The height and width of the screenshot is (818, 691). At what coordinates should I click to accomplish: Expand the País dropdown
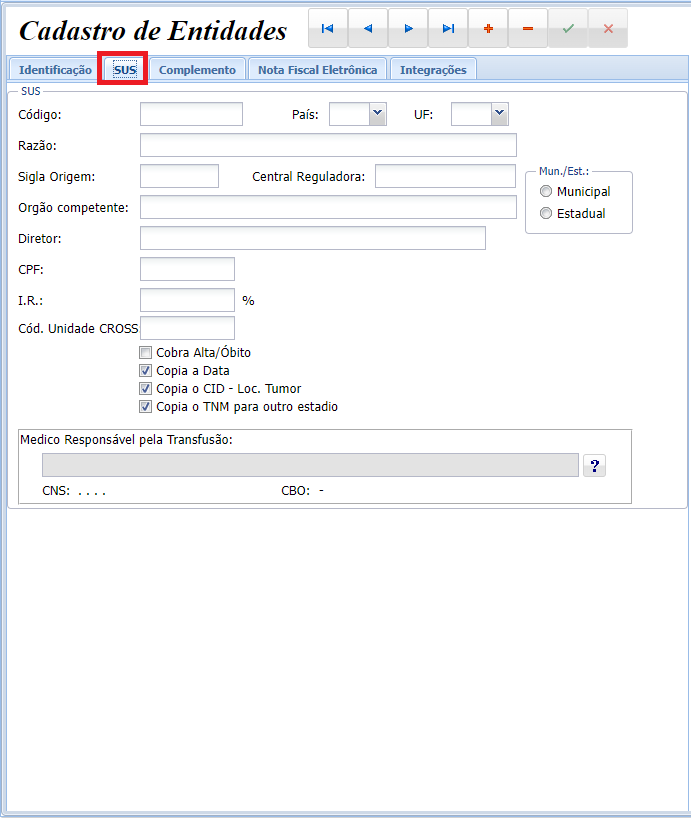[x=378, y=114]
